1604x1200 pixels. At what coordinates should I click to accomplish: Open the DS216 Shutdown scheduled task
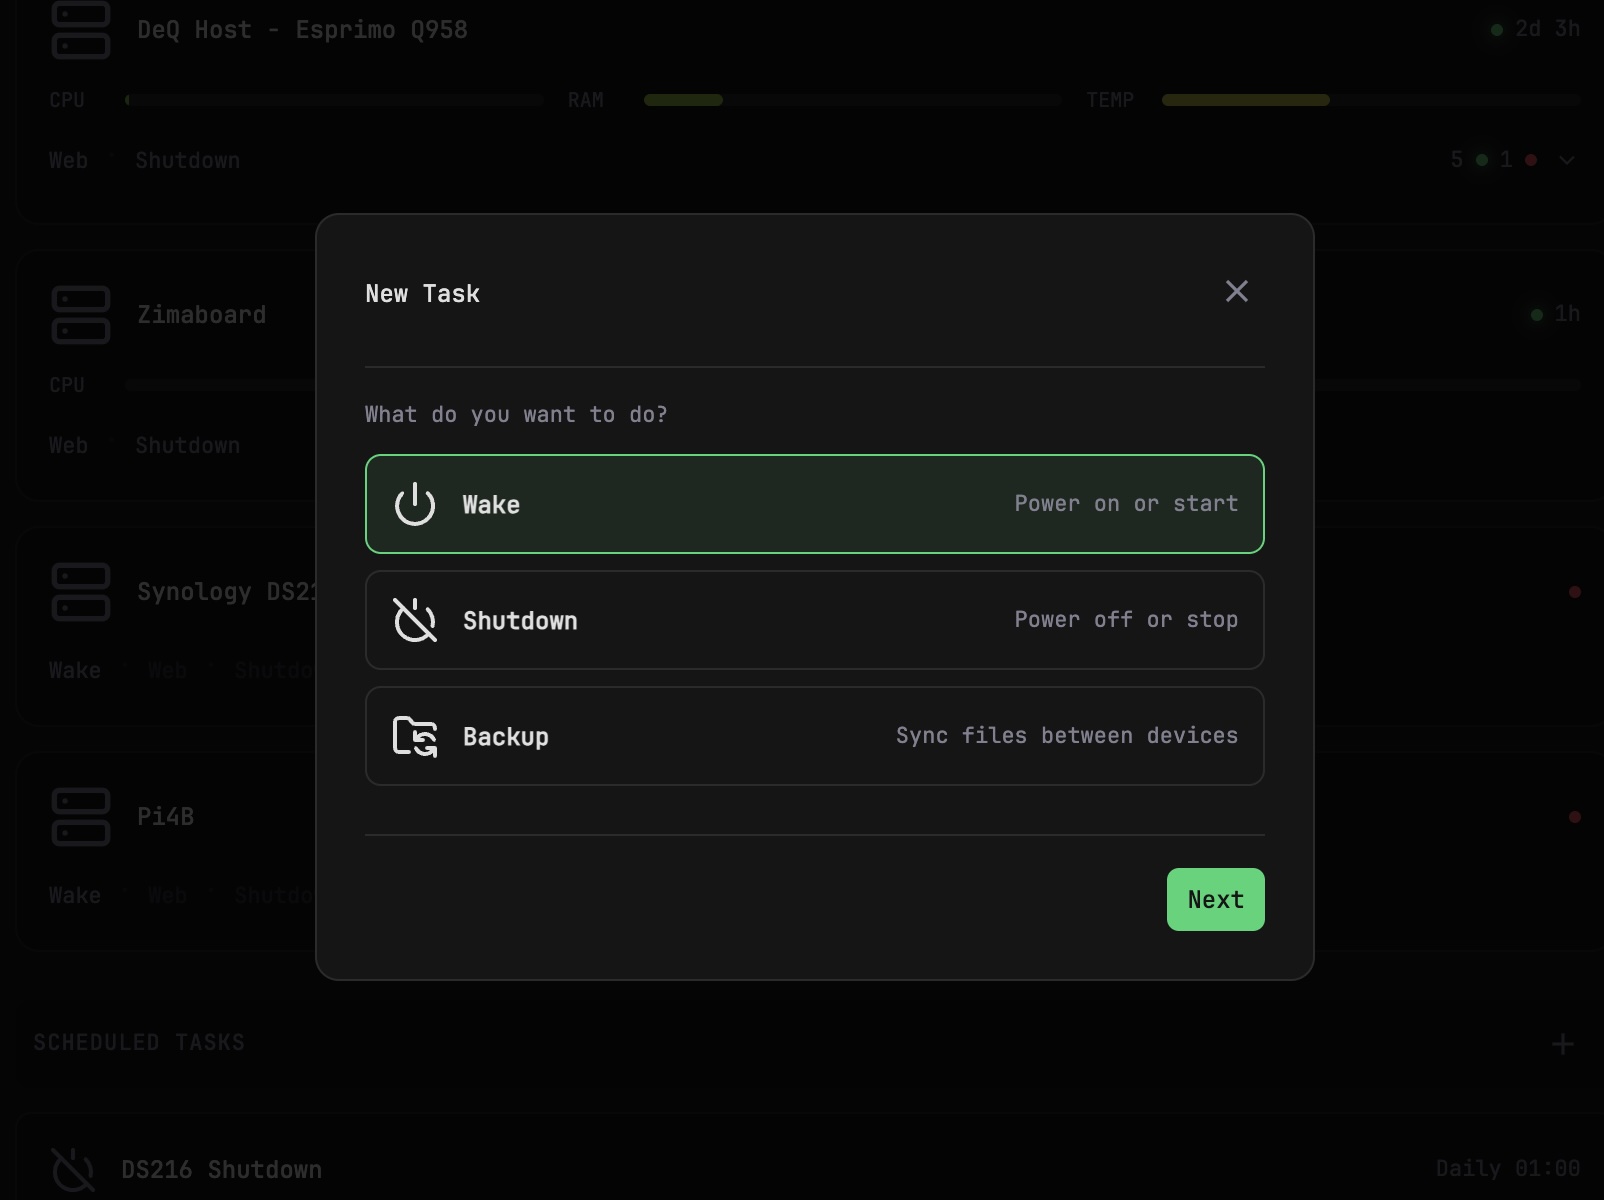[221, 1169]
